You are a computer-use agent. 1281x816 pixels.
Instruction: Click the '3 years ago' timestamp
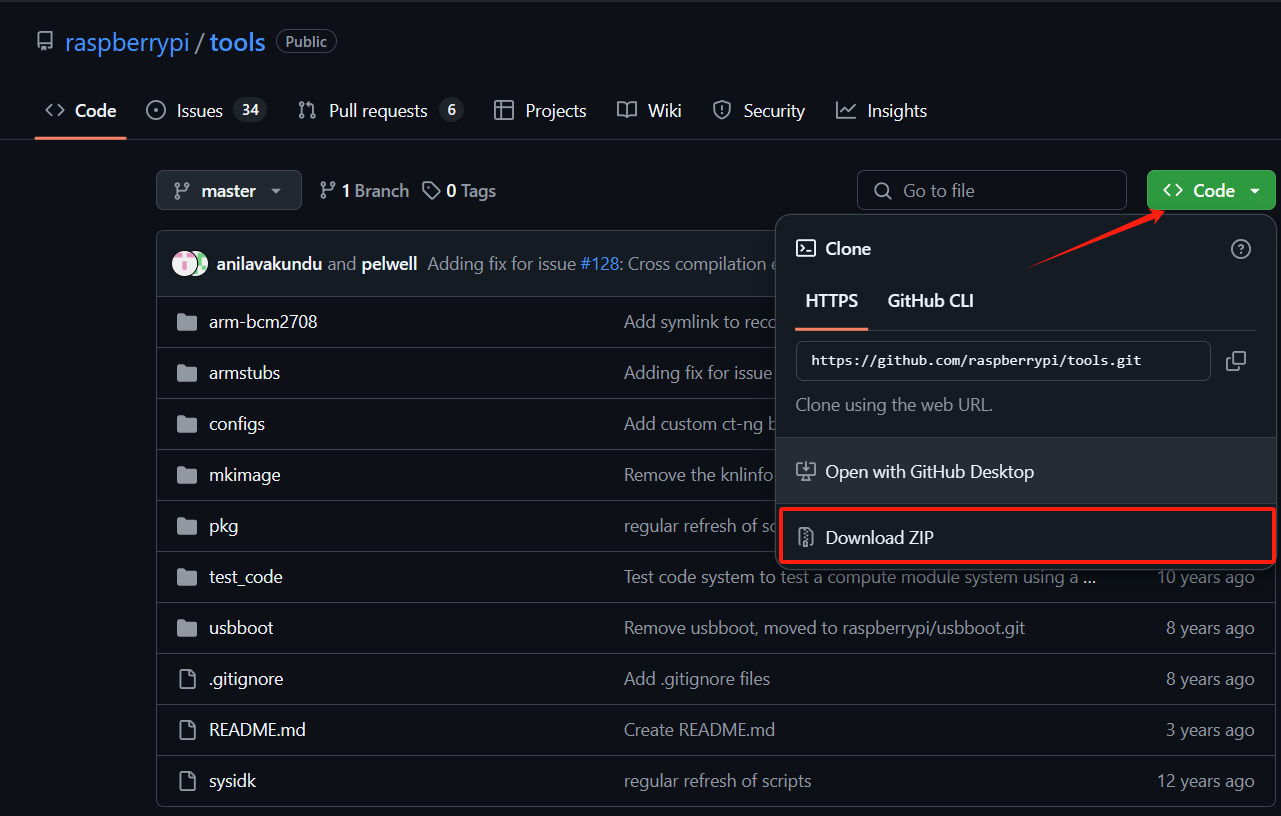[1210, 730]
